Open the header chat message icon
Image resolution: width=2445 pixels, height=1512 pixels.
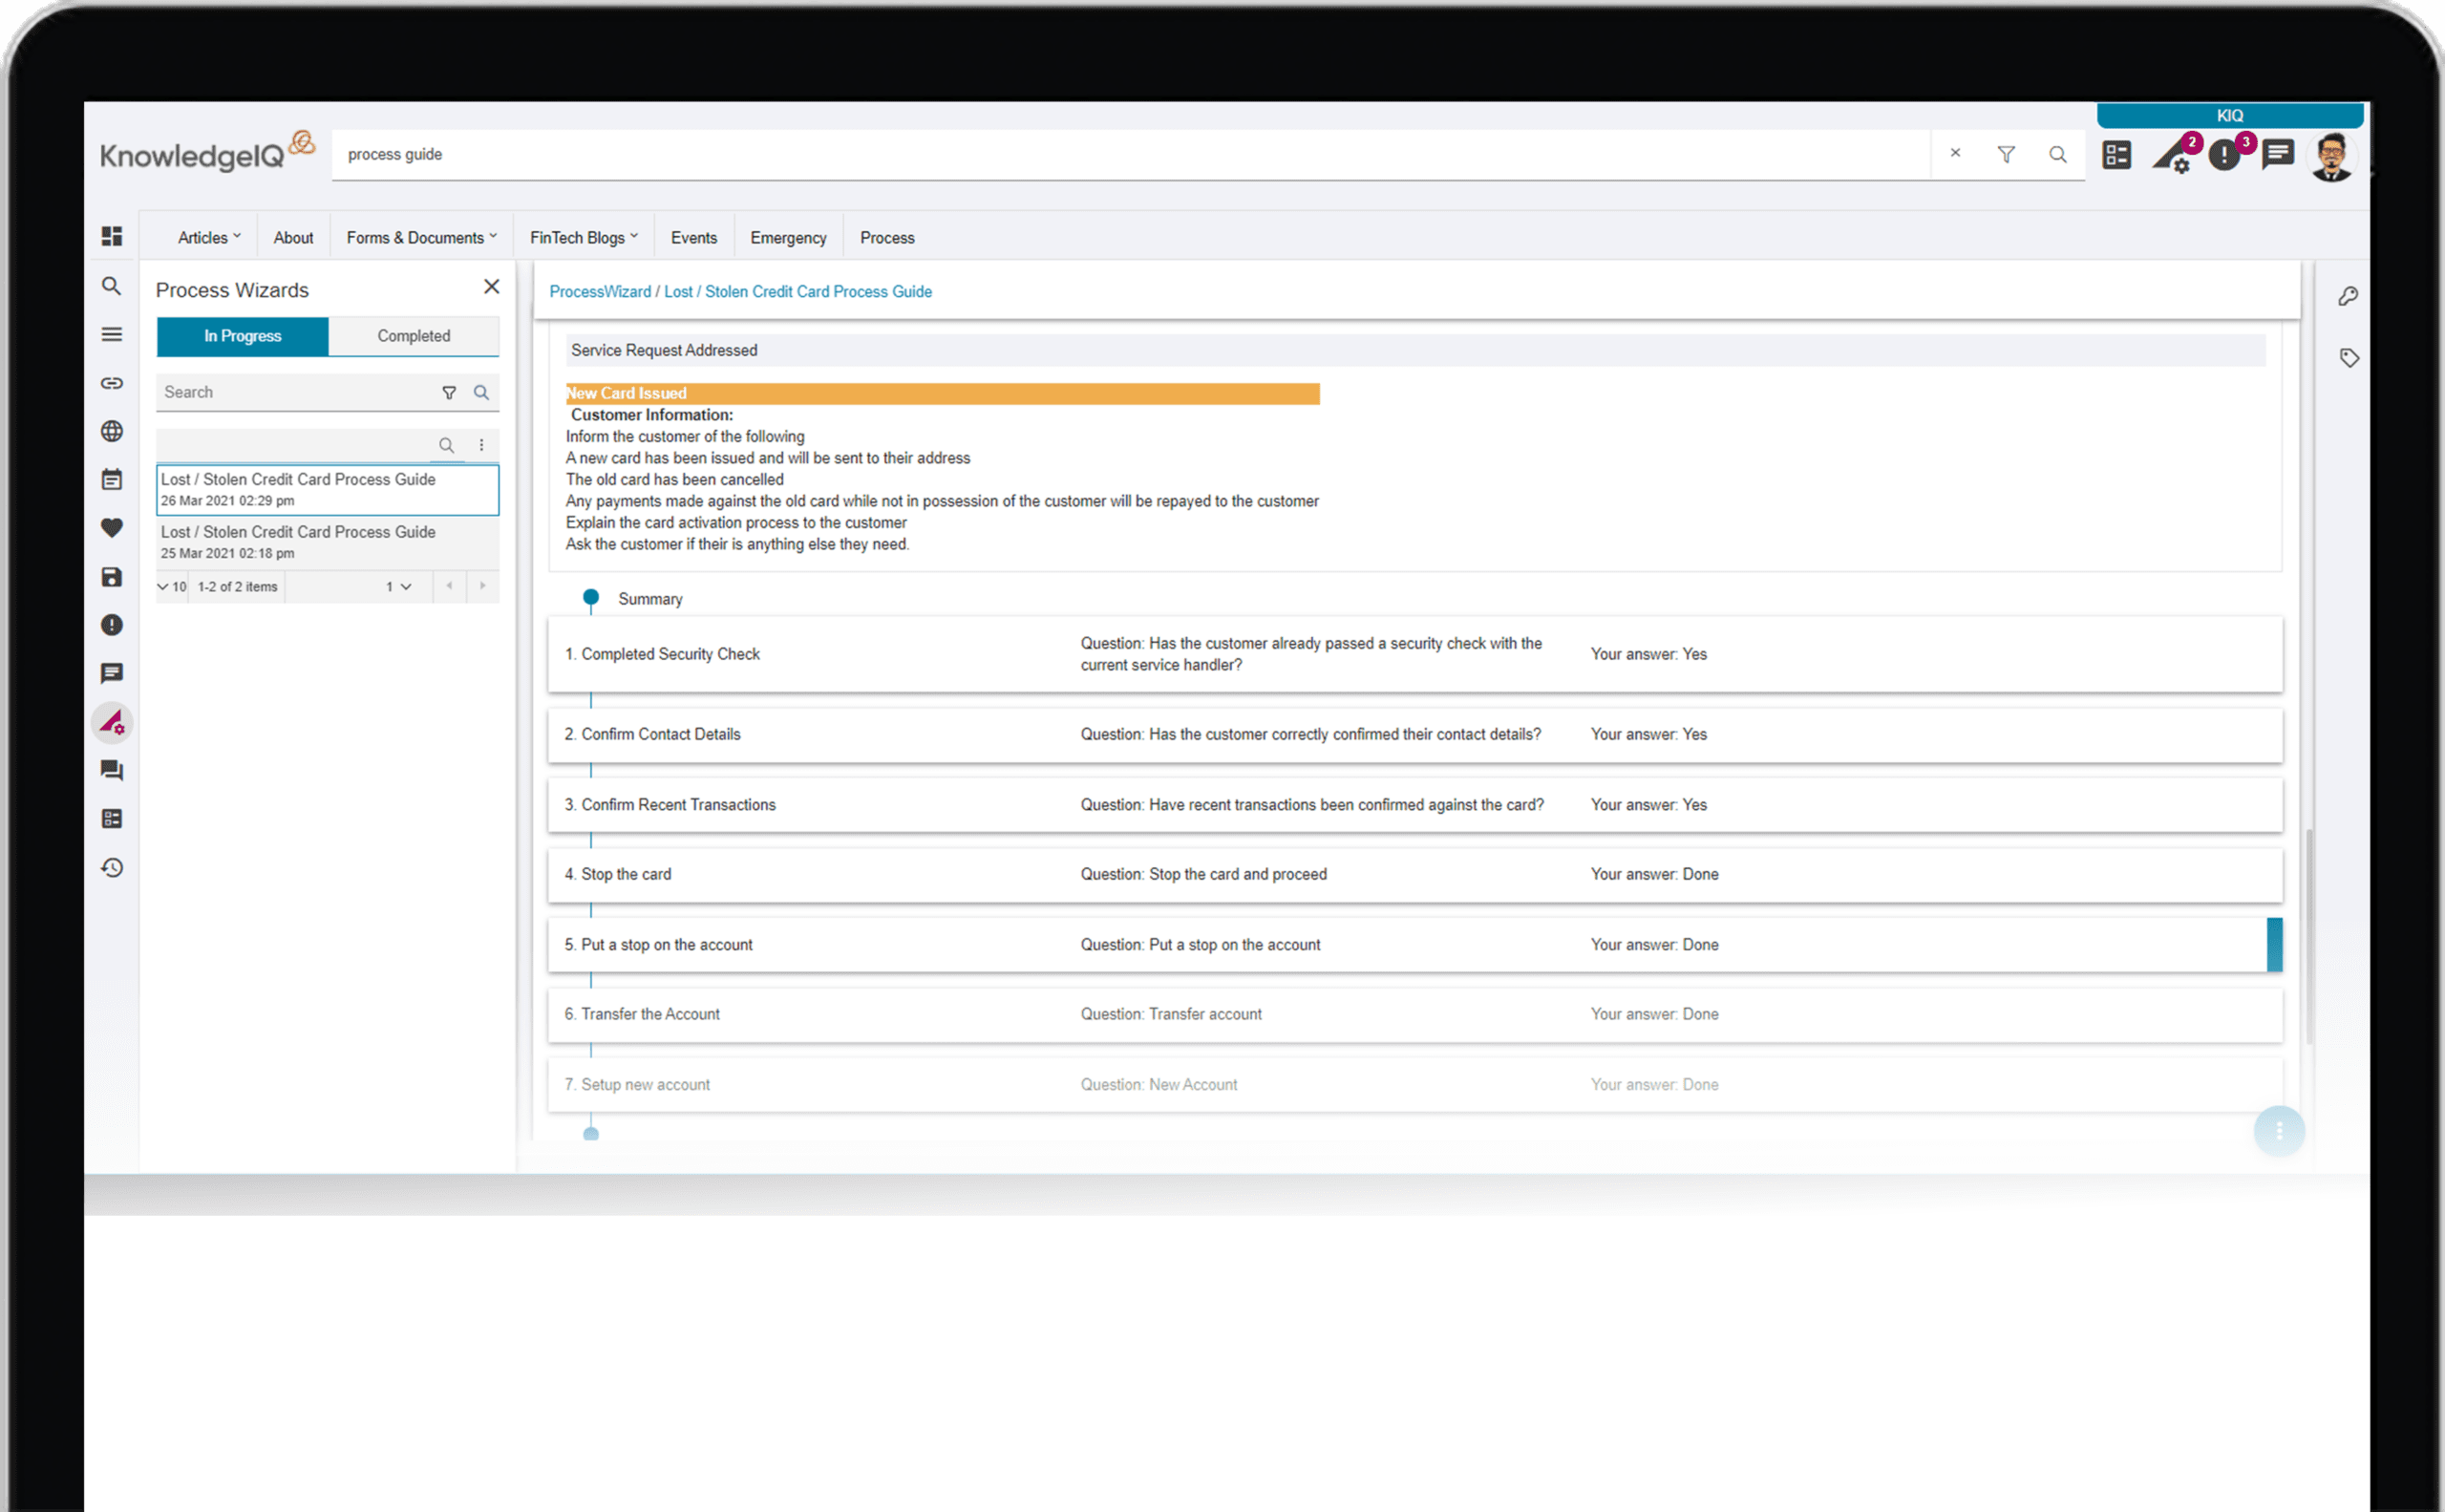[2278, 155]
